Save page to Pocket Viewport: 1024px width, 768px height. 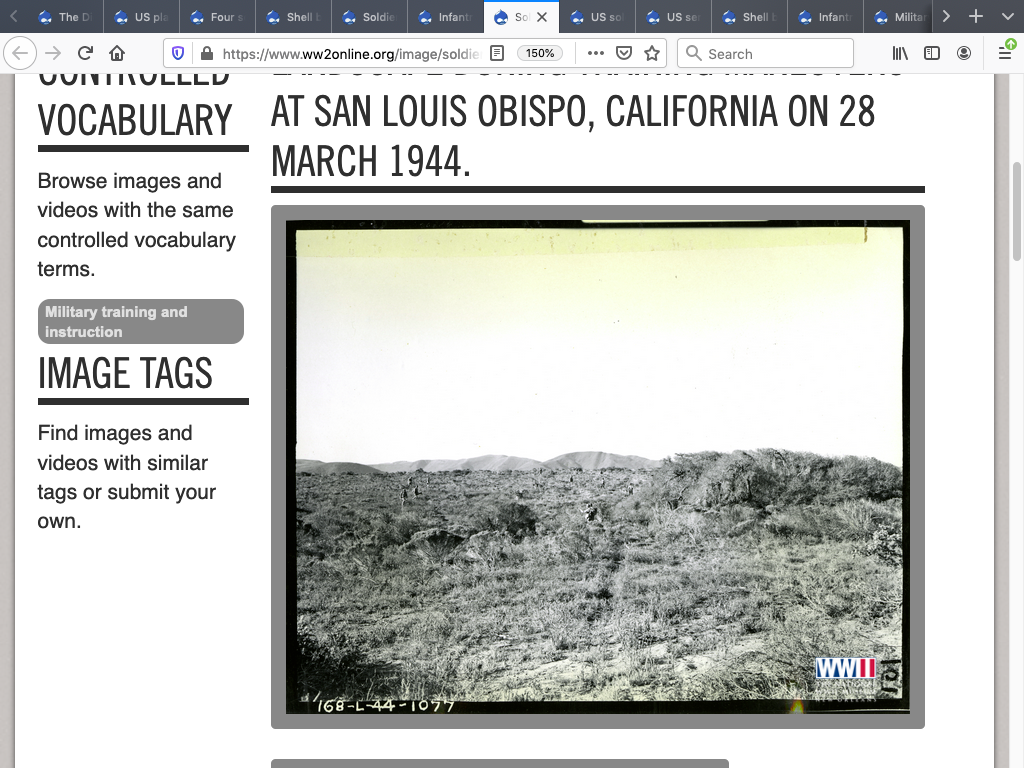click(x=624, y=54)
